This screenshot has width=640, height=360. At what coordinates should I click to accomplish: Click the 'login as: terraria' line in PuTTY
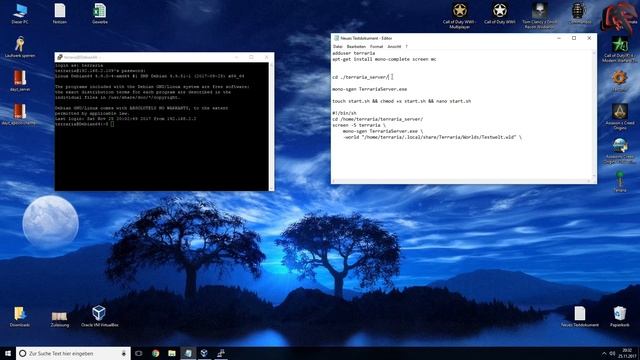click(x=79, y=65)
